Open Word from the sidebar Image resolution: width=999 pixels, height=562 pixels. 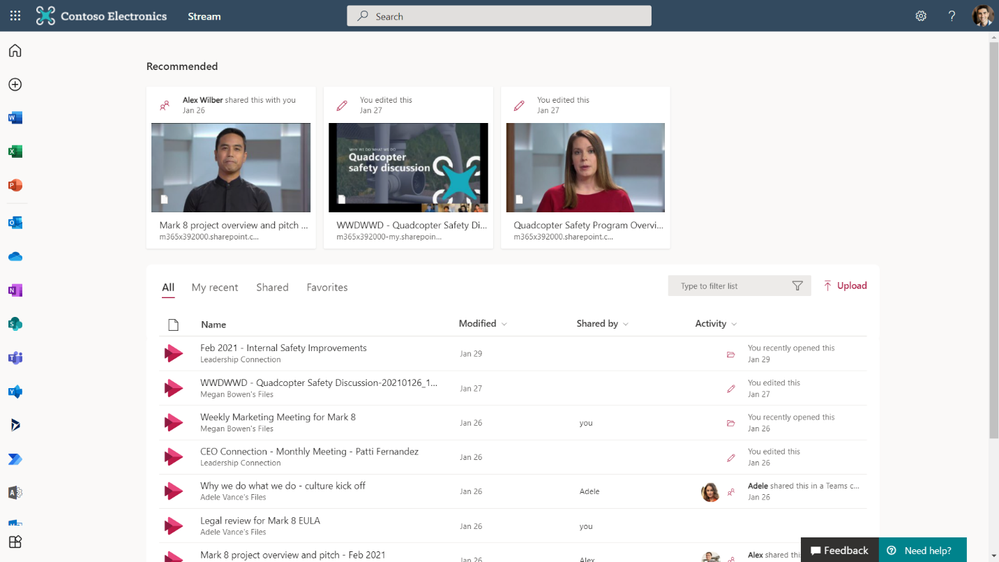point(15,118)
